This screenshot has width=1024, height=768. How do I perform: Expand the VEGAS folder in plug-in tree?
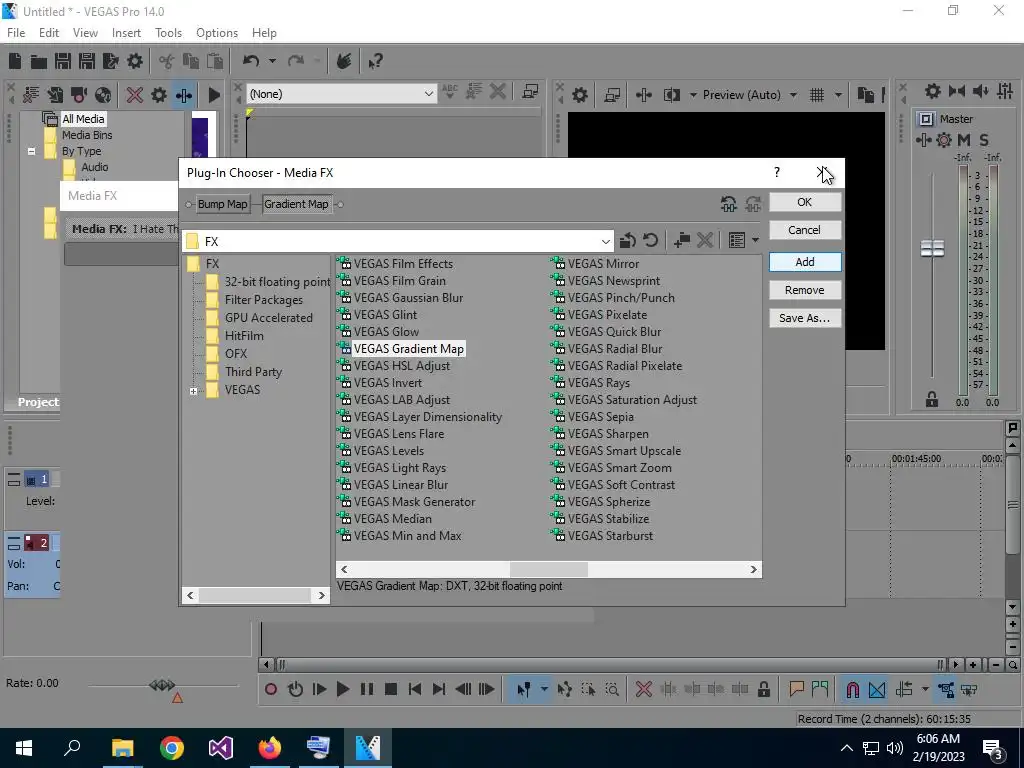(193, 391)
